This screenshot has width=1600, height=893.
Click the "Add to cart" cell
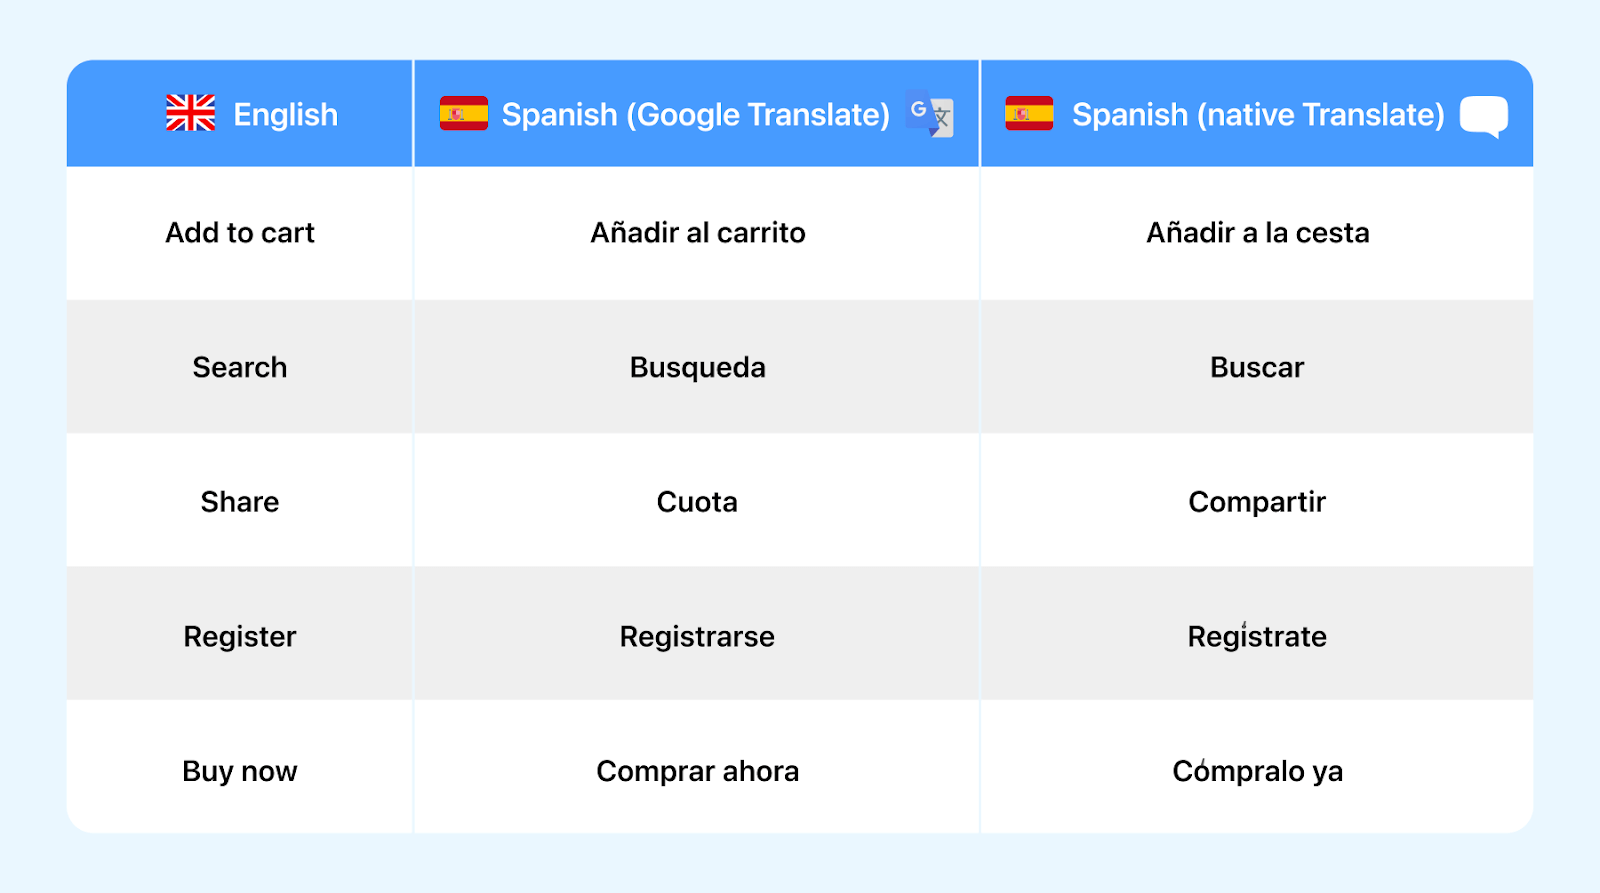[240, 233]
